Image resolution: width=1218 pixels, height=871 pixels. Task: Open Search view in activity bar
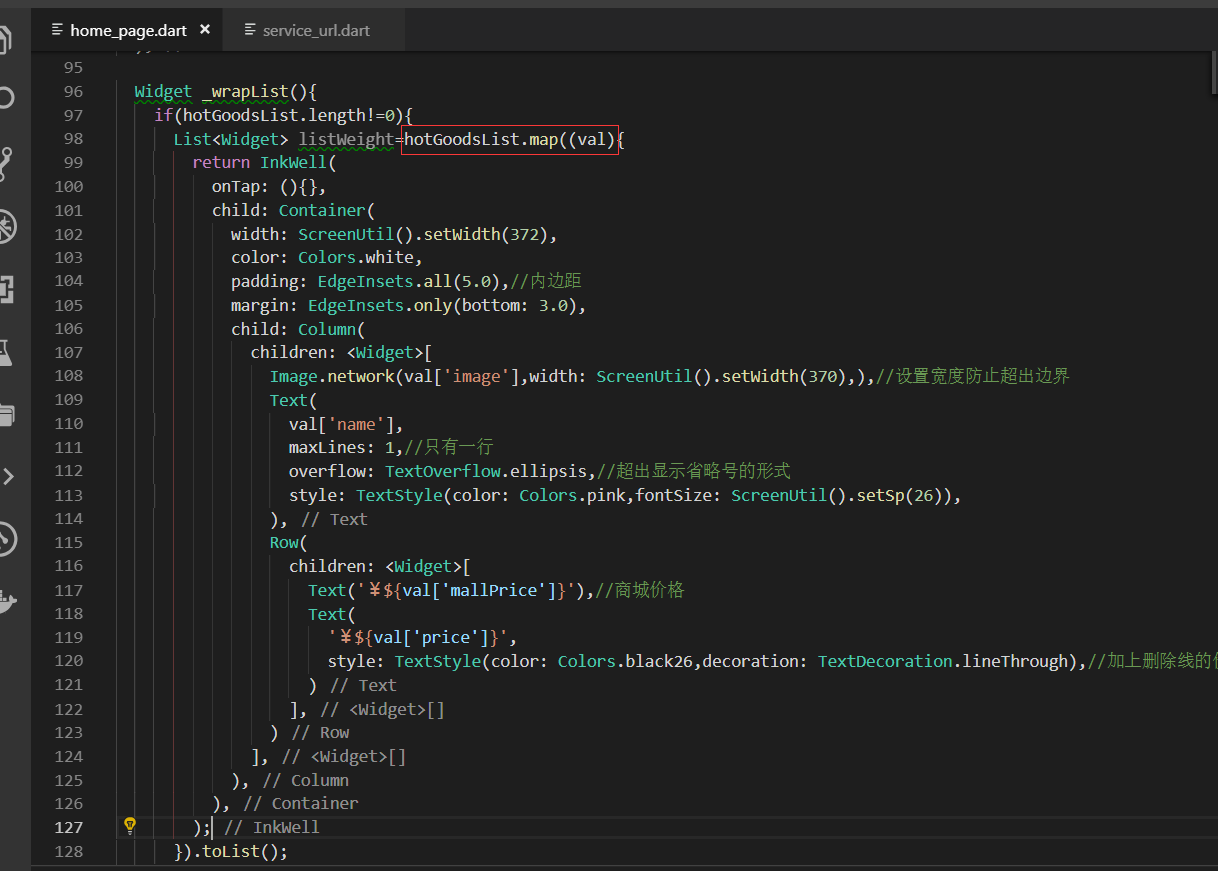pos(4,98)
